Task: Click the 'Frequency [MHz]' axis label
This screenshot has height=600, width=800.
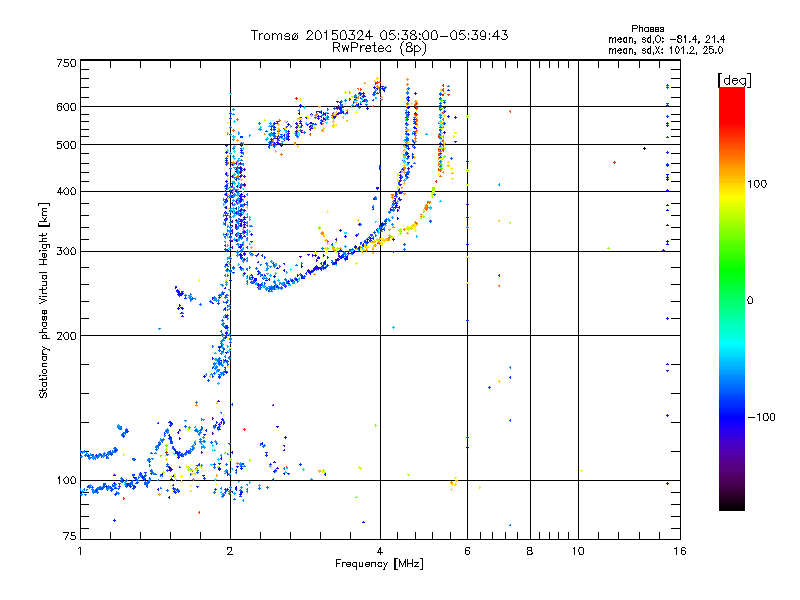Action: [379, 563]
